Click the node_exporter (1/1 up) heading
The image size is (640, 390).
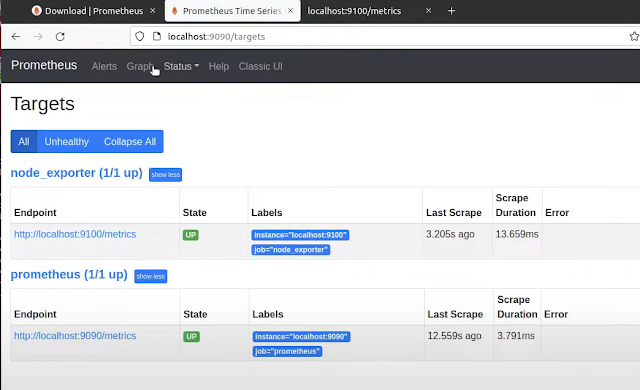click(x=77, y=173)
